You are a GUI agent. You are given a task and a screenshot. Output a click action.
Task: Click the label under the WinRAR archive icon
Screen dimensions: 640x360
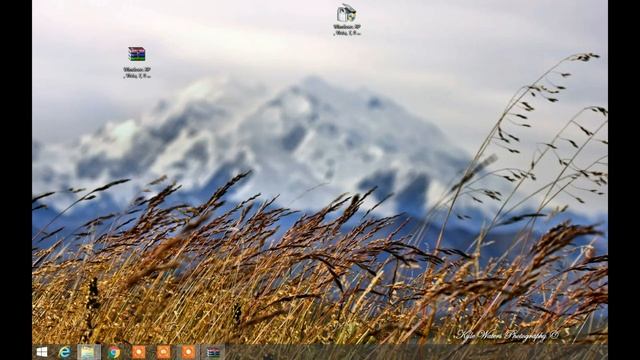(137, 73)
